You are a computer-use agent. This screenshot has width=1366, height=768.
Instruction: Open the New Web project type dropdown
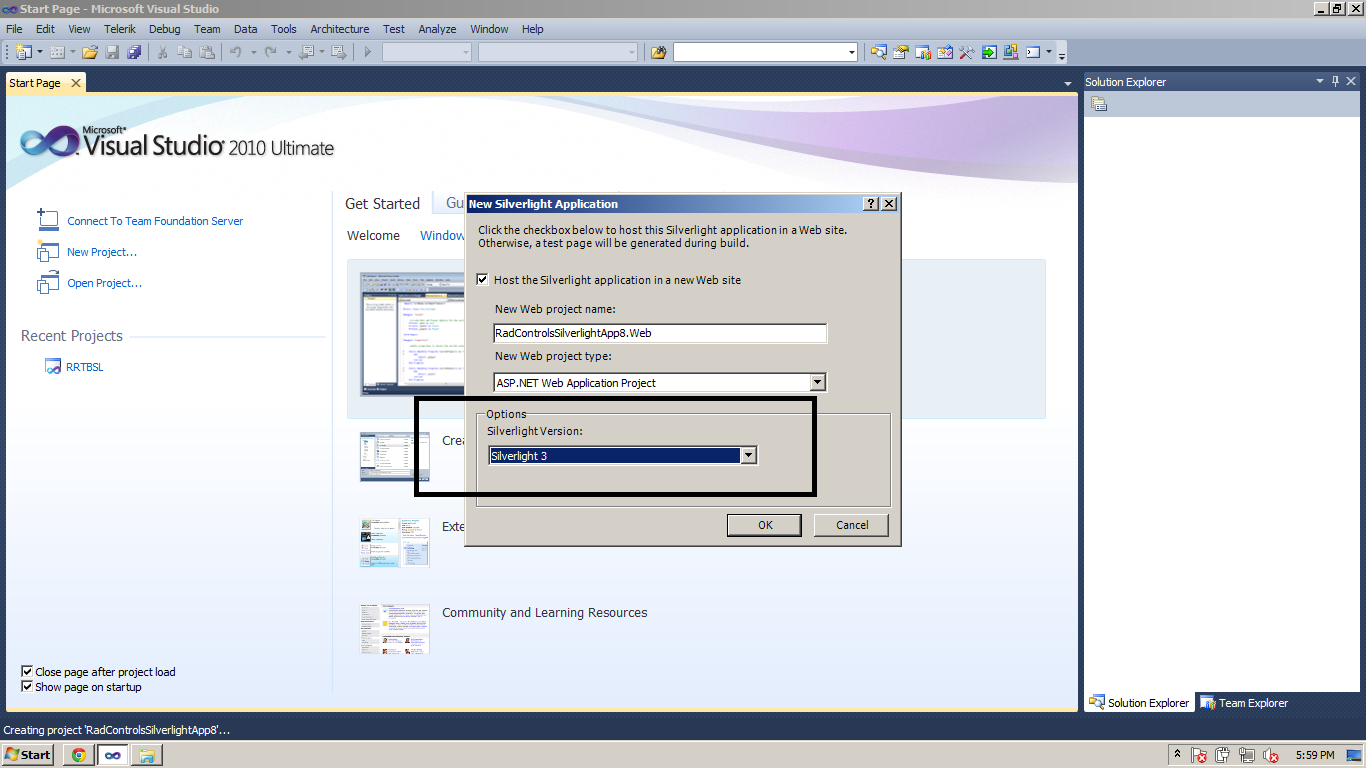pyautogui.click(x=817, y=382)
